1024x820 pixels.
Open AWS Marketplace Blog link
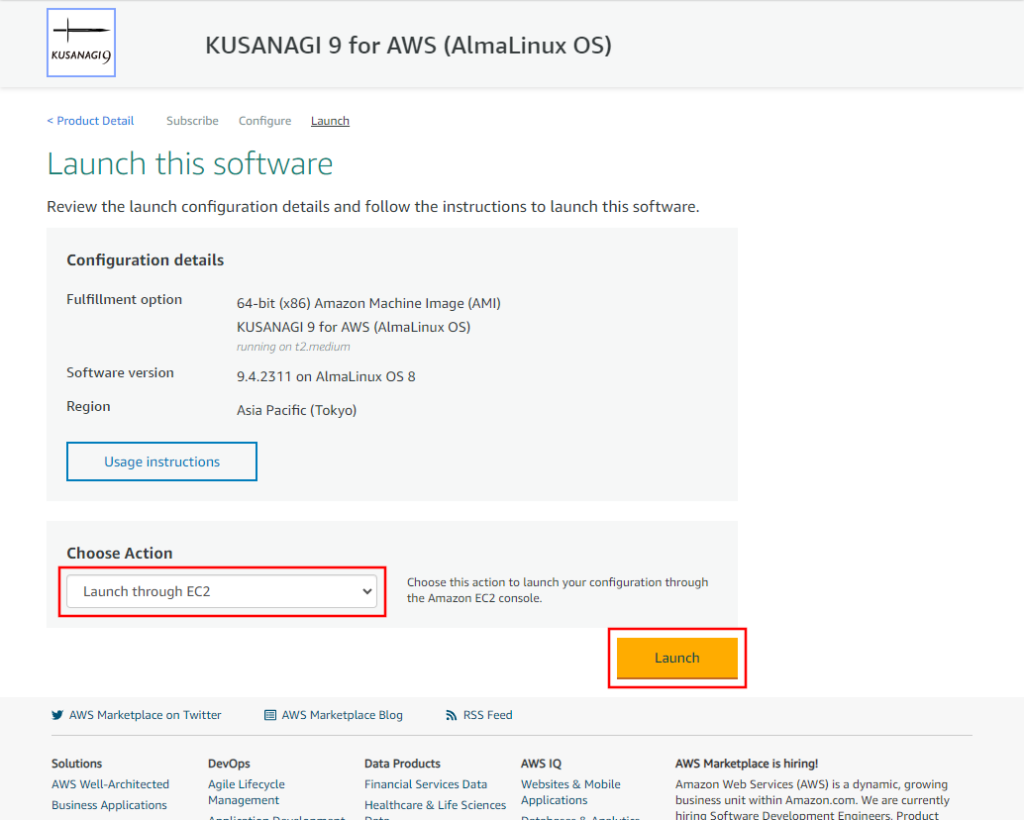click(x=342, y=715)
